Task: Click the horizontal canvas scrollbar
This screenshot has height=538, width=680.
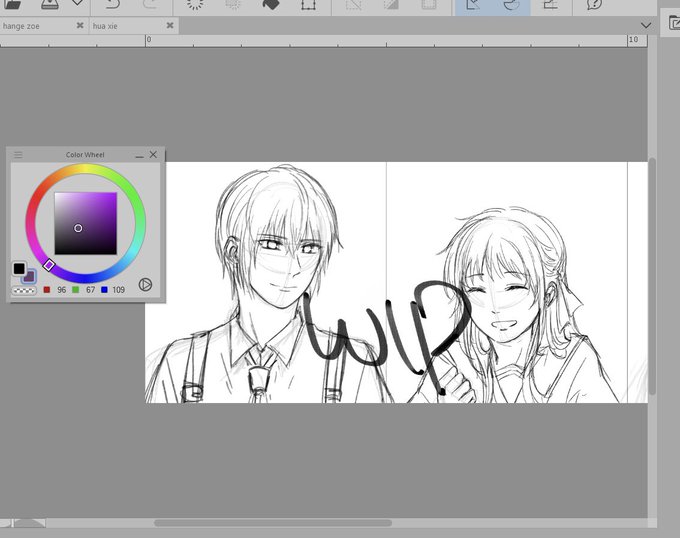Action: (273, 523)
